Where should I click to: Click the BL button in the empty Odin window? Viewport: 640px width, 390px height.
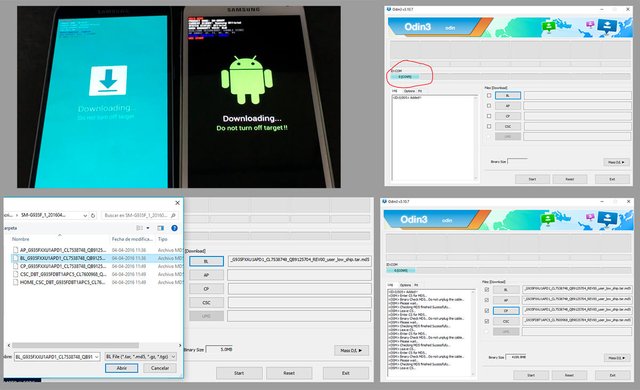pos(508,95)
